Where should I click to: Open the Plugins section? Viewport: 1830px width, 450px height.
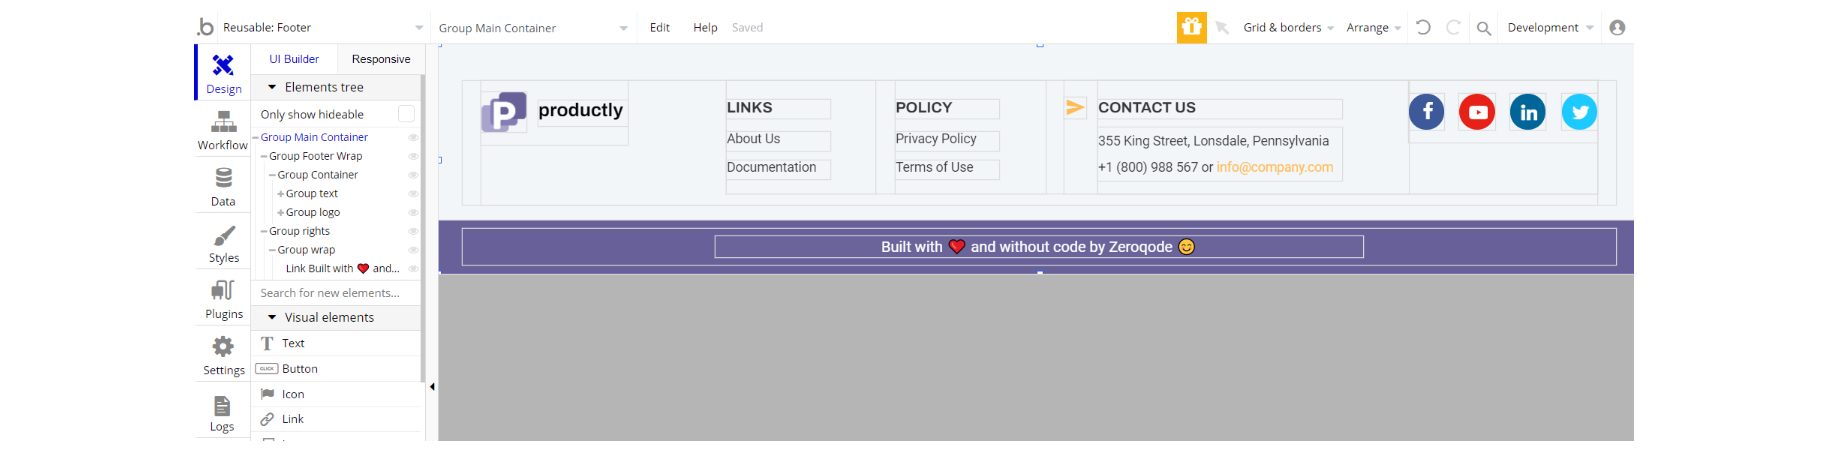223,299
